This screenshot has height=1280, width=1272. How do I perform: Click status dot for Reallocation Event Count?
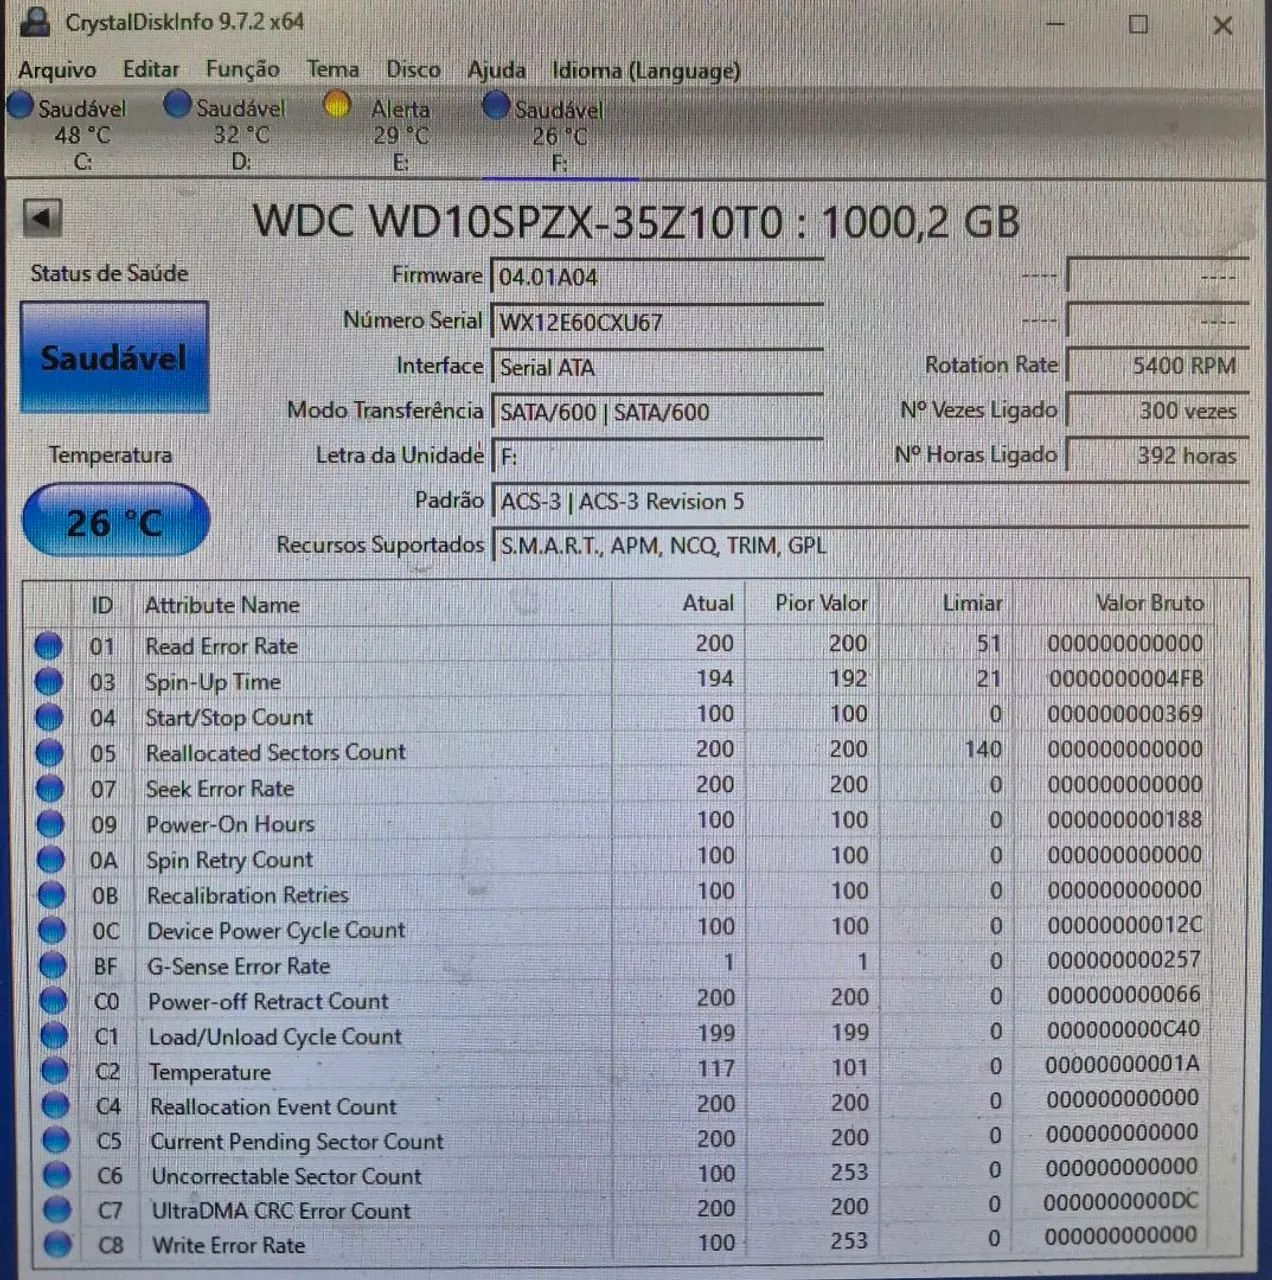coord(55,1106)
